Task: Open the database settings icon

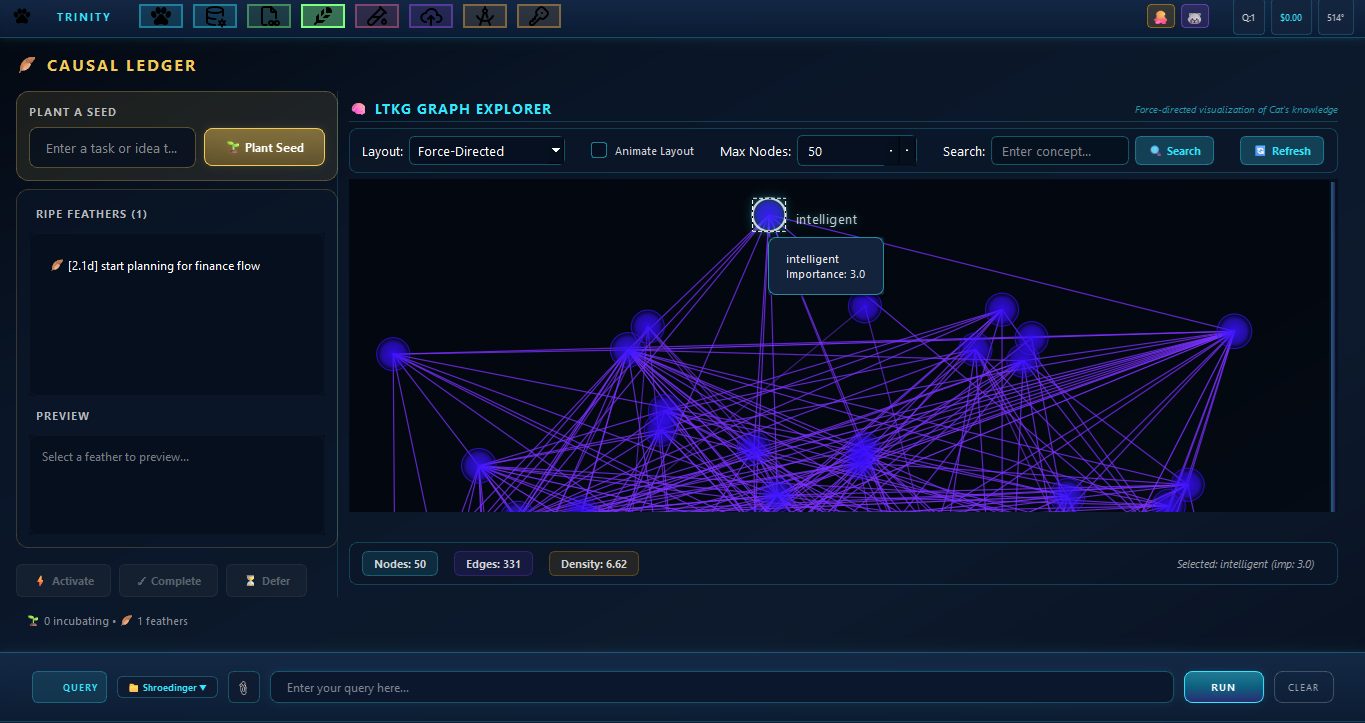Action: pyautogui.click(x=214, y=16)
